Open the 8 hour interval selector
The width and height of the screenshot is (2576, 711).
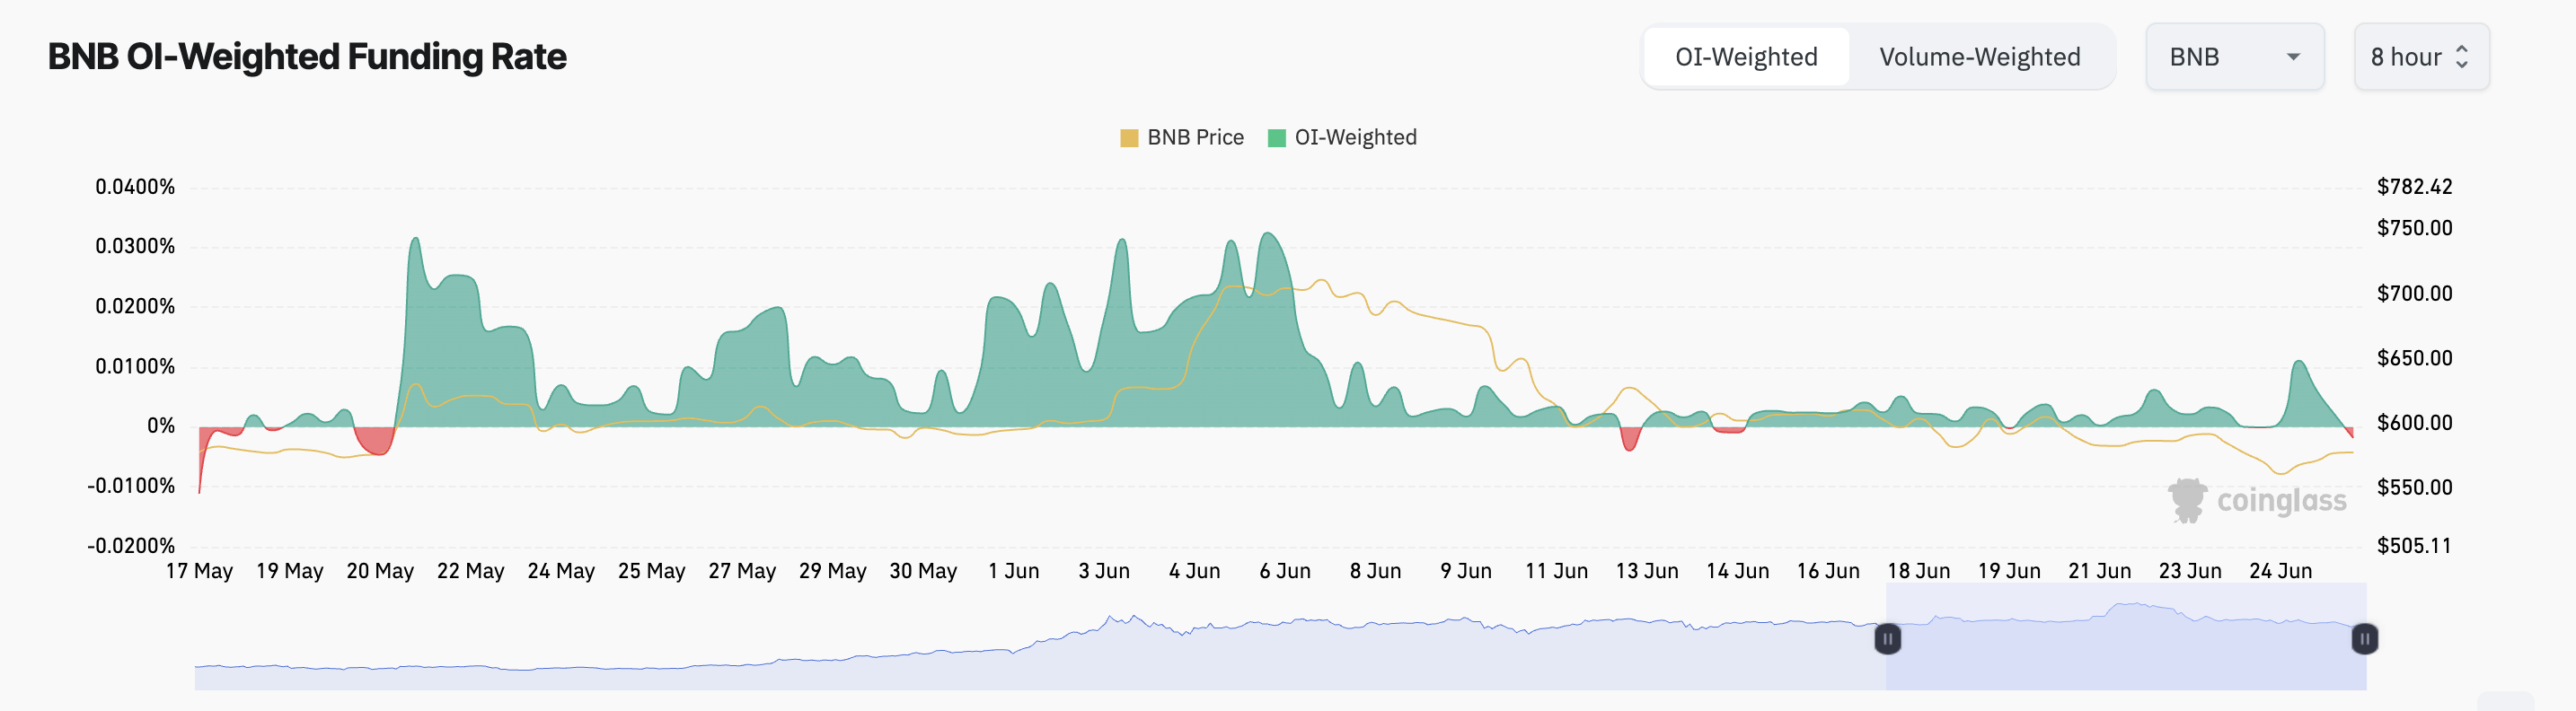pos(2420,57)
